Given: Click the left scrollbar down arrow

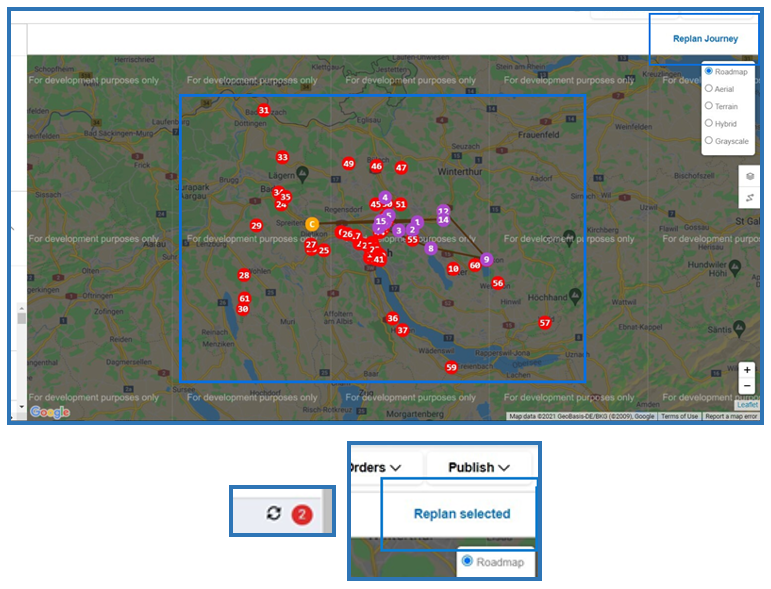Looking at the screenshot, I should (22, 407).
